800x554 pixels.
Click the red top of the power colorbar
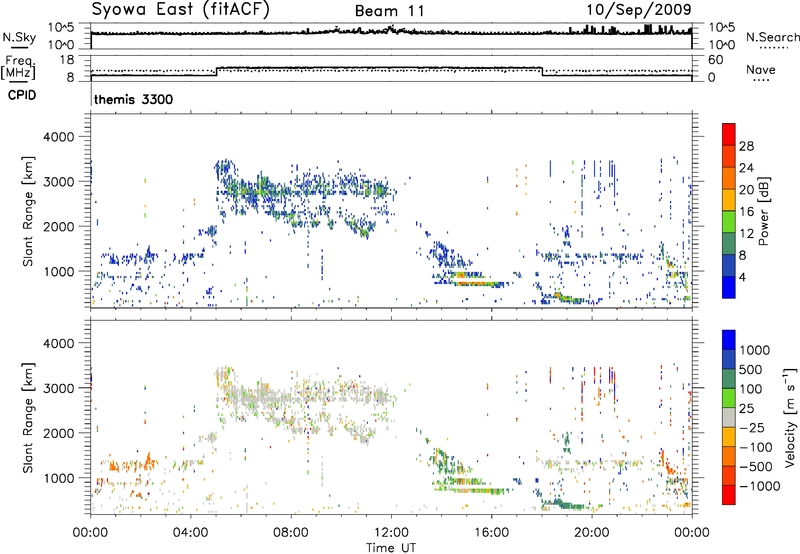729,134
